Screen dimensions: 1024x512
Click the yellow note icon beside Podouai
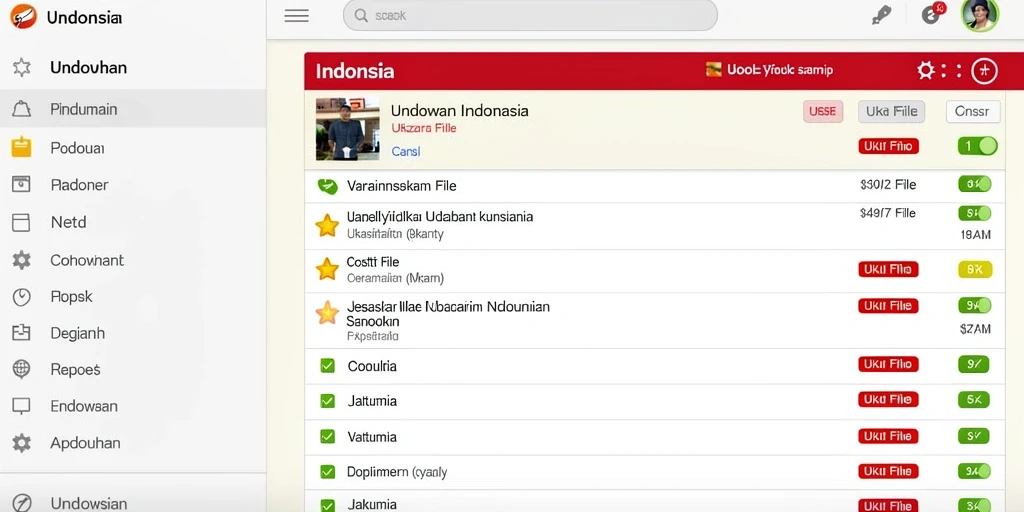[x=22, y=148]
